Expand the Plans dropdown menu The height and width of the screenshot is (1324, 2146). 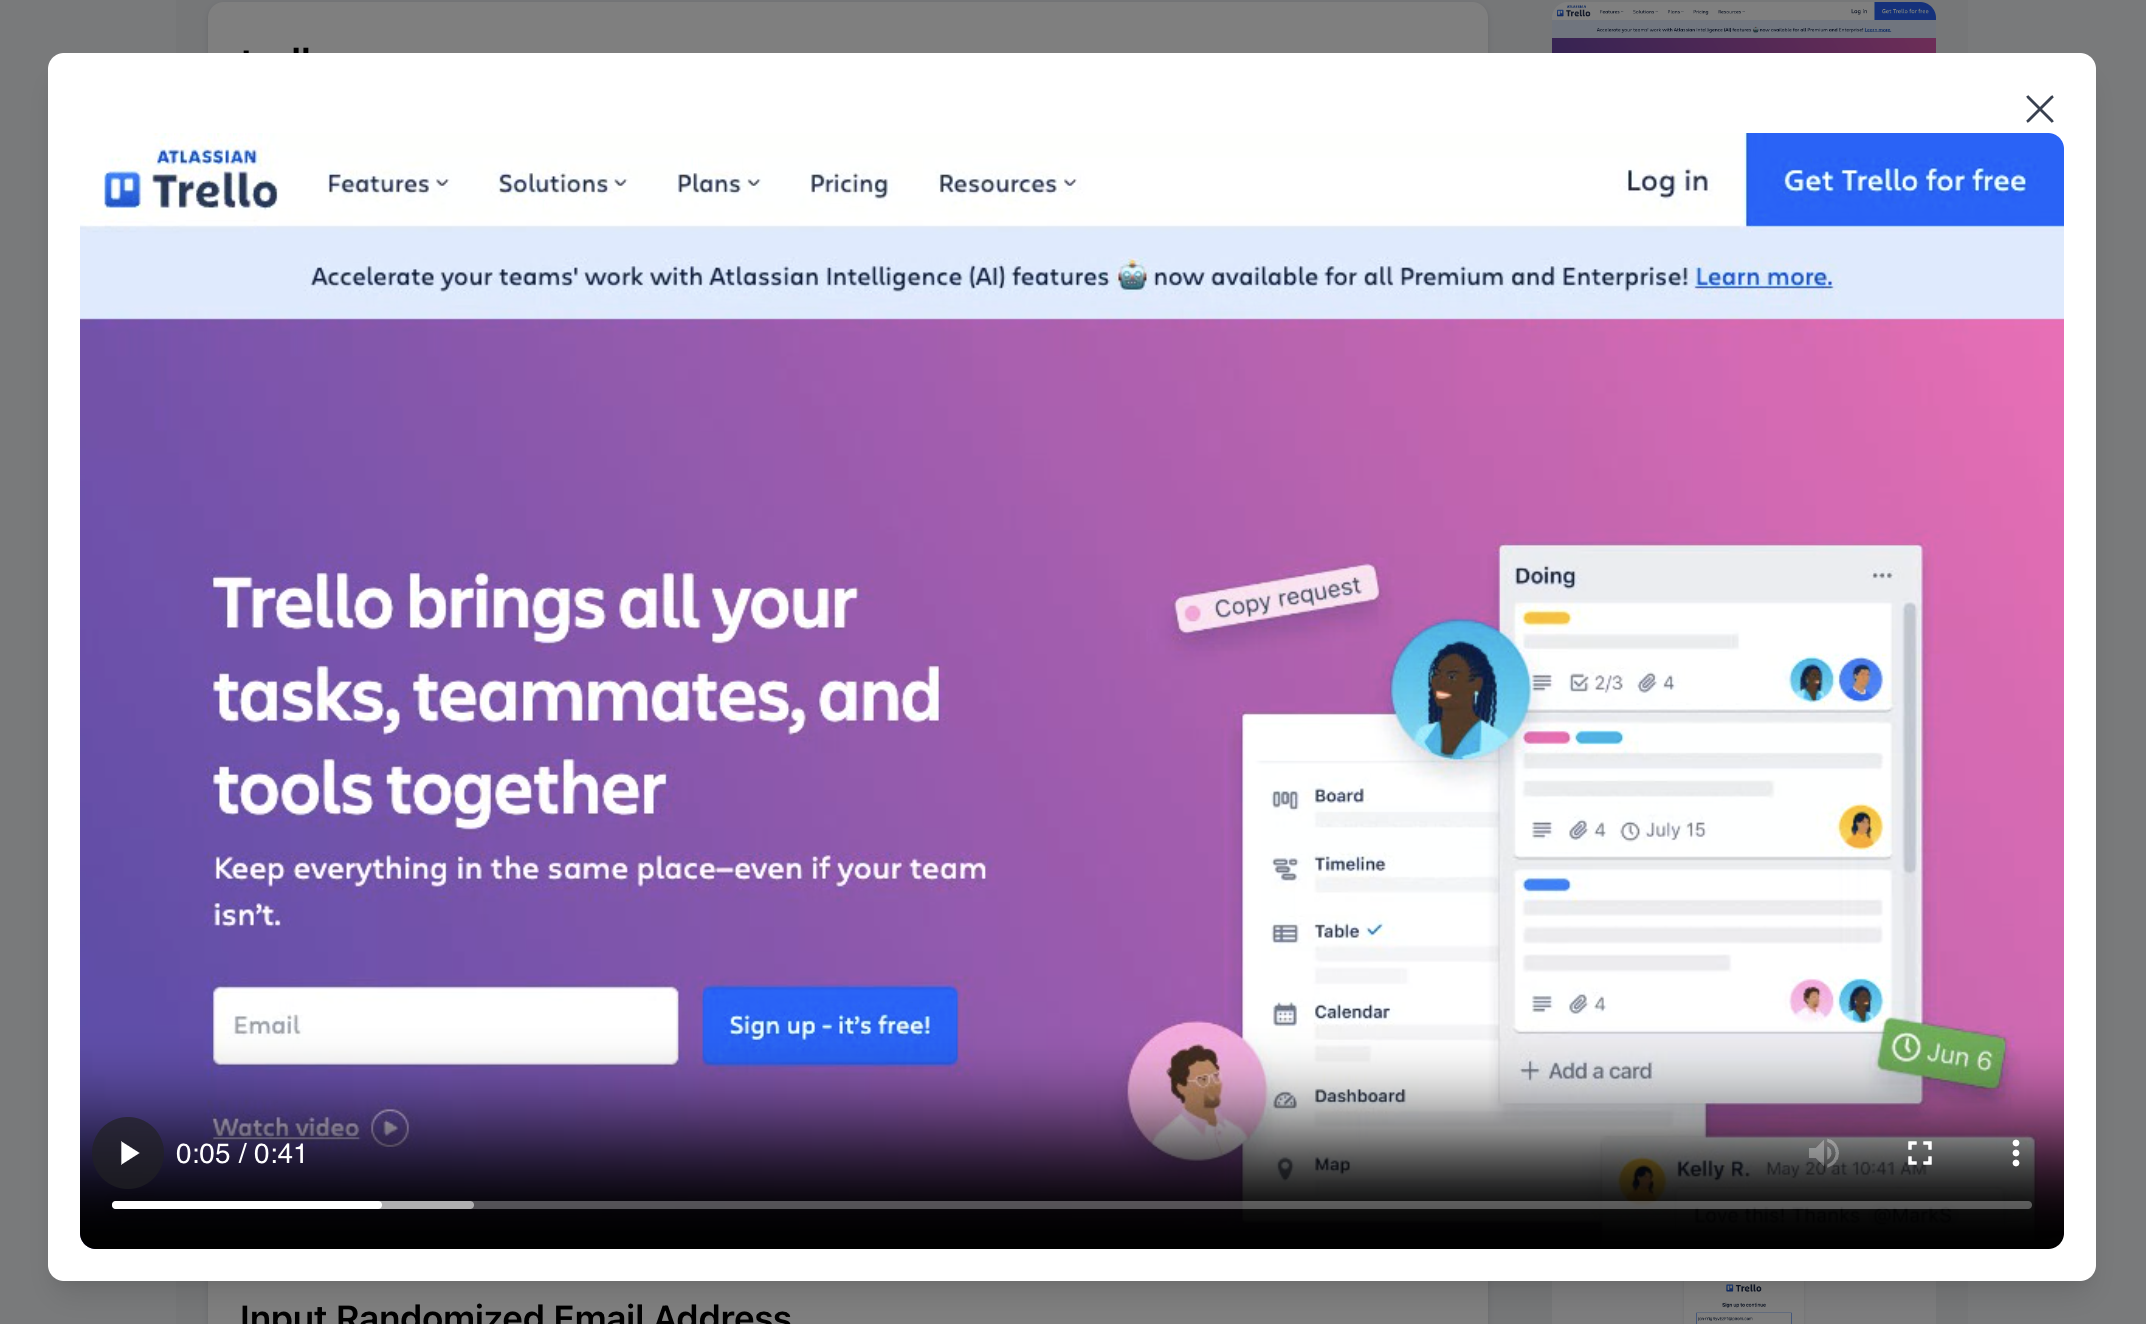[718, 184]
